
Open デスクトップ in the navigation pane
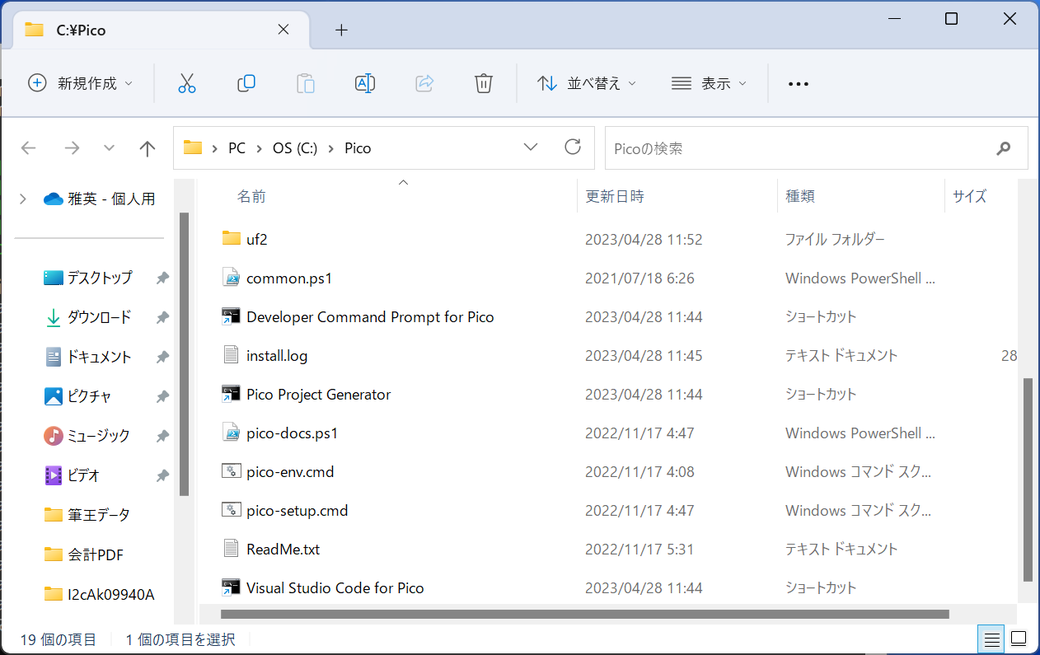pyautogui.click(x=99, y=278)
